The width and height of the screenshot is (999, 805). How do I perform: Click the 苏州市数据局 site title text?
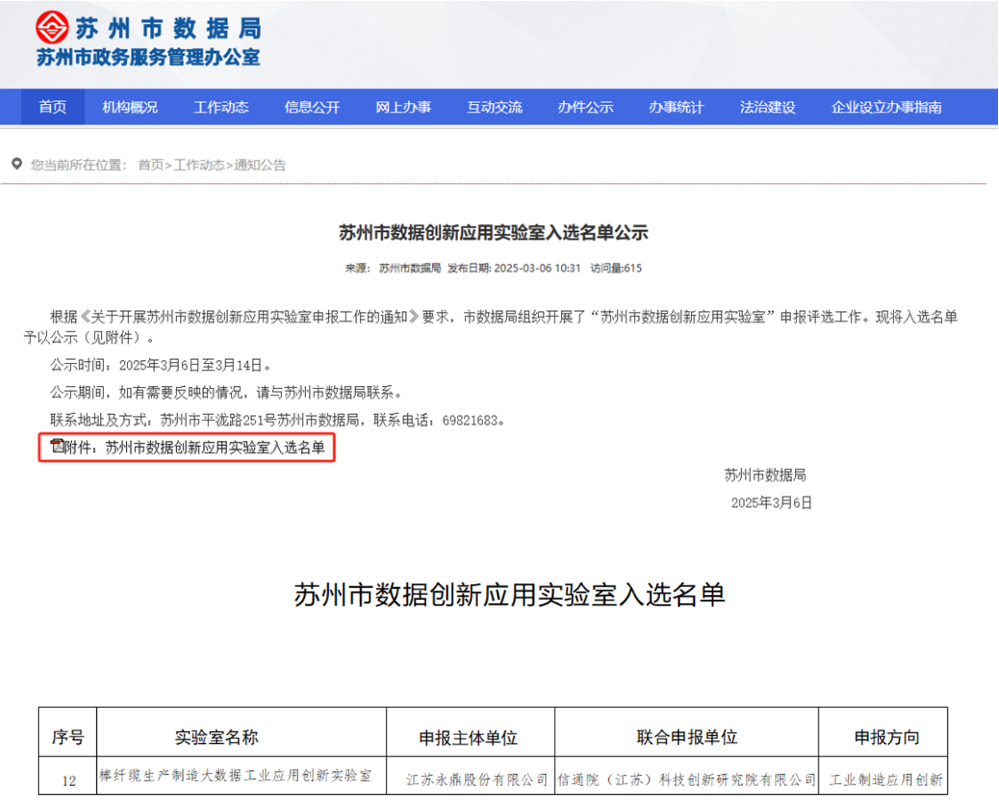click(168, 28)
